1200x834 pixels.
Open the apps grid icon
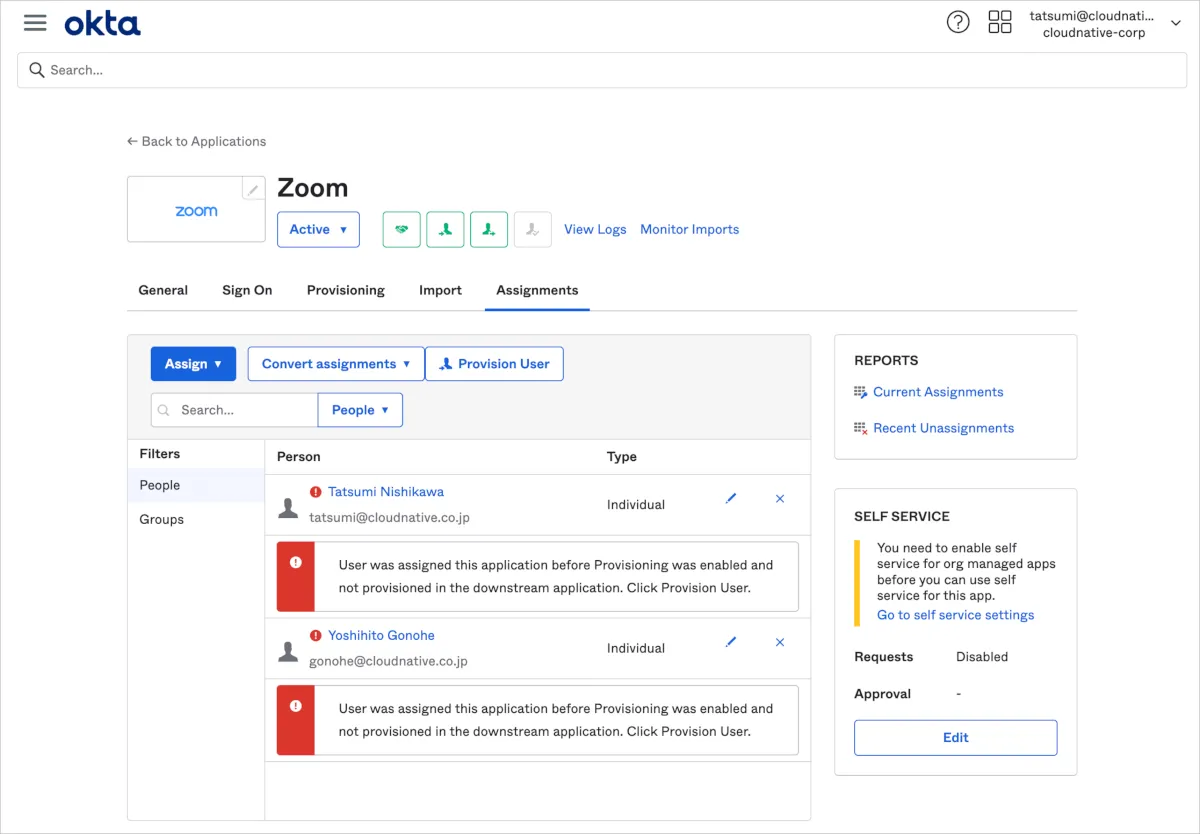tap(999, 23)
